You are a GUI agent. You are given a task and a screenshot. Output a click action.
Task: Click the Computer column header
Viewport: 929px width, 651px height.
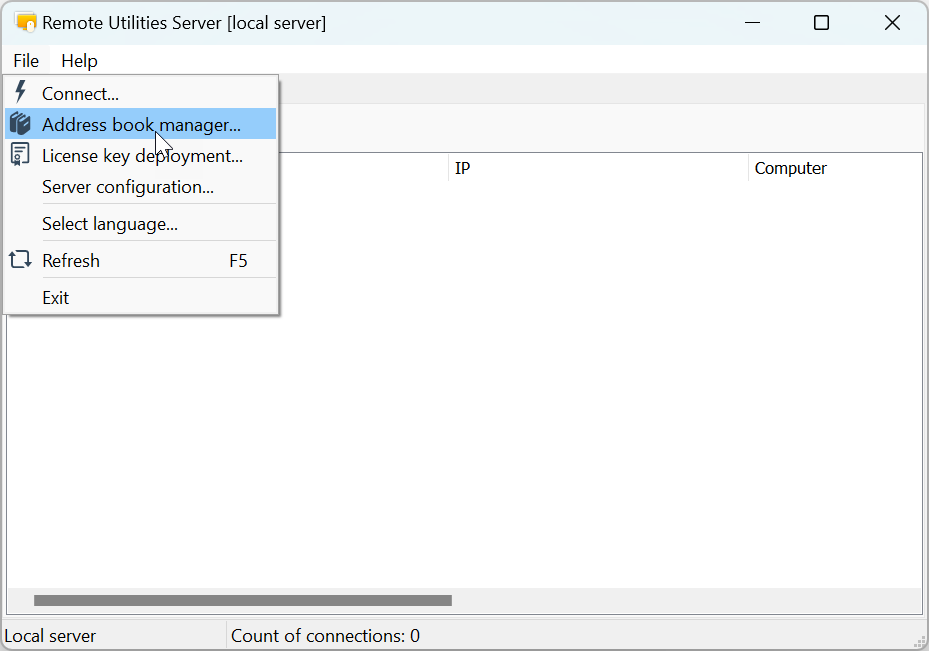coord(834,168)
